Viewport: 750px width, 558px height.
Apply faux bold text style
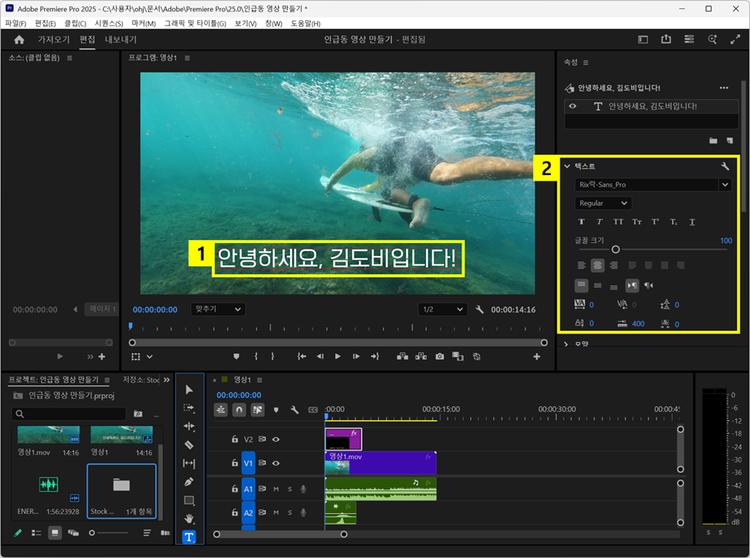click(x=582, y=221)
